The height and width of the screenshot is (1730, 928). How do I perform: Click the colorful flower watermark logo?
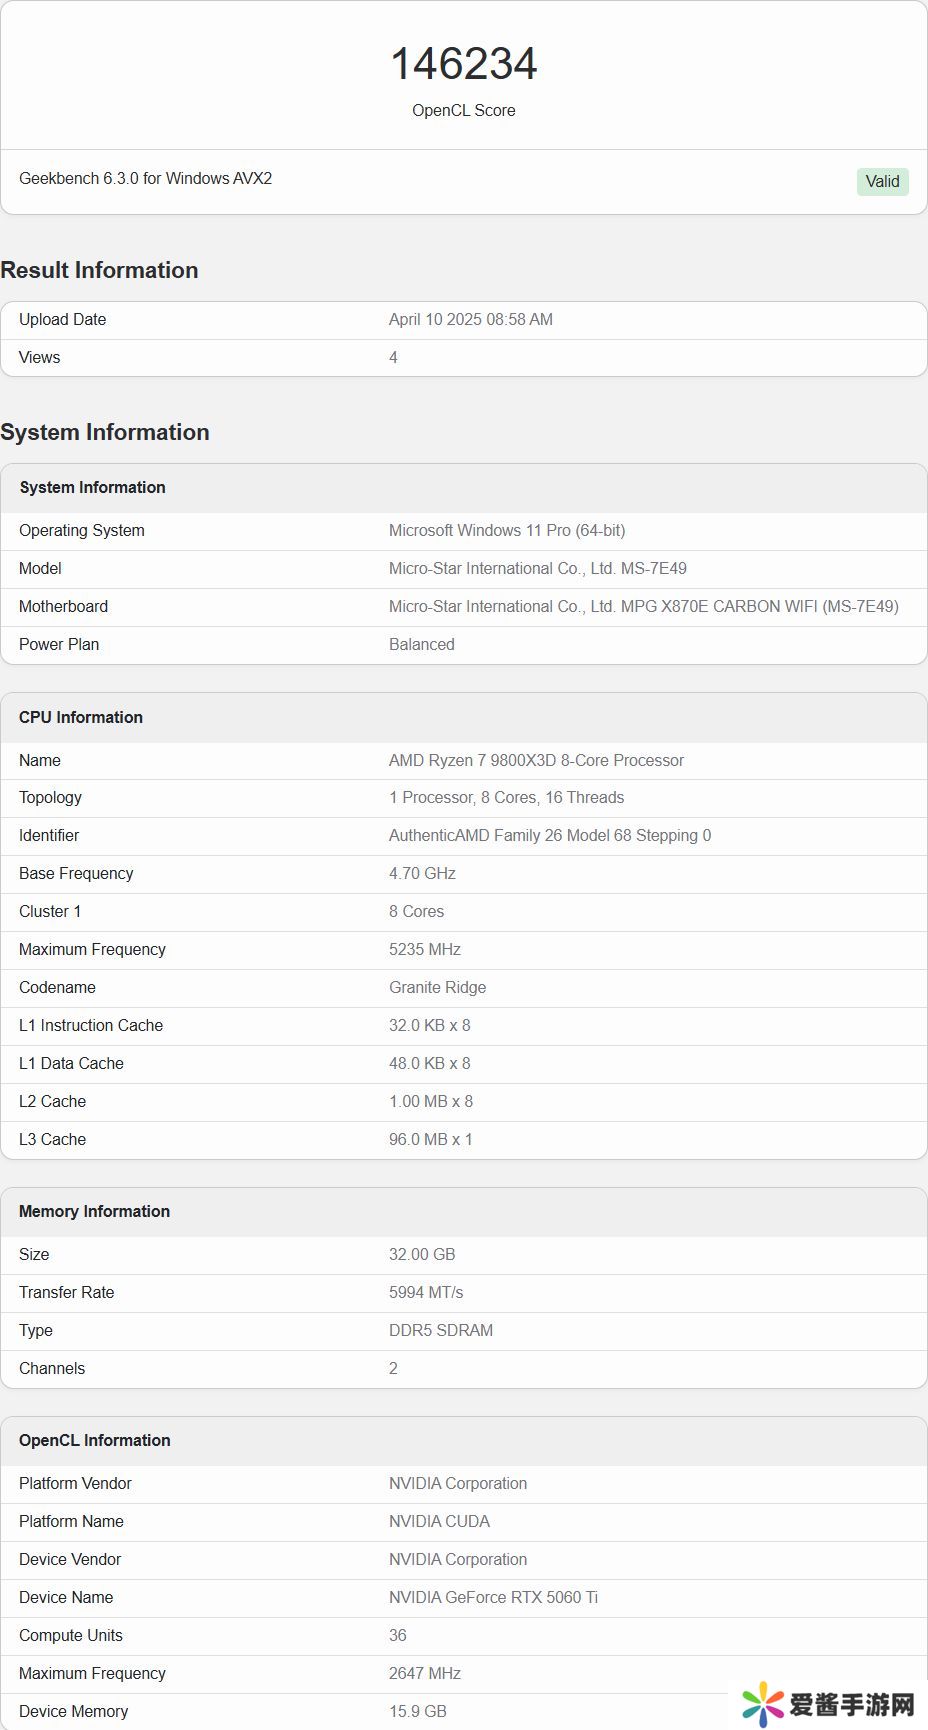[763, 1704]
